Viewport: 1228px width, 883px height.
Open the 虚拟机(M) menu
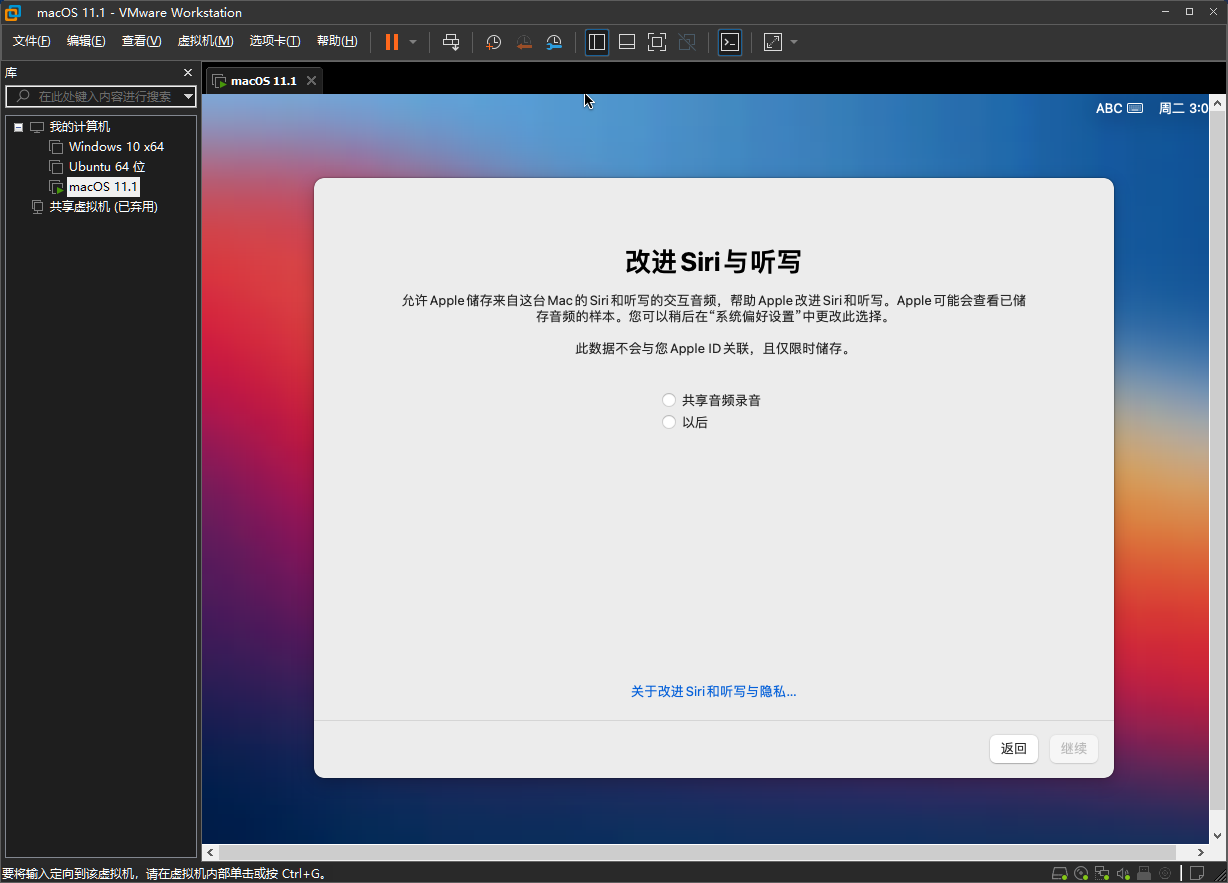click(205, 41)
